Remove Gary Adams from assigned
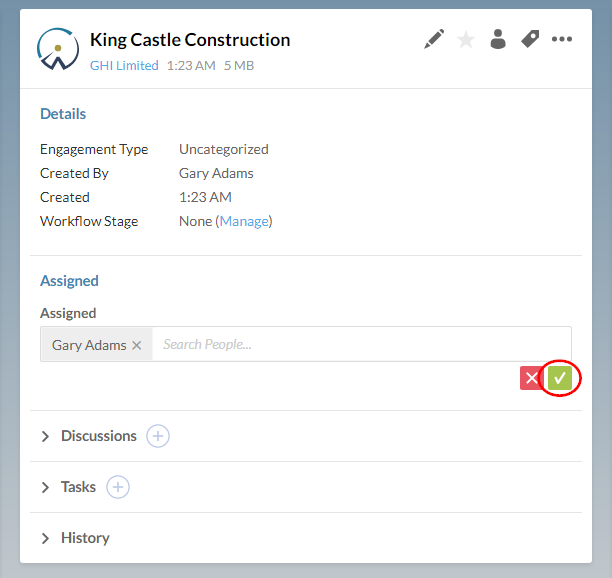Screen dimensions: 612x578 (x=137, y=345)
